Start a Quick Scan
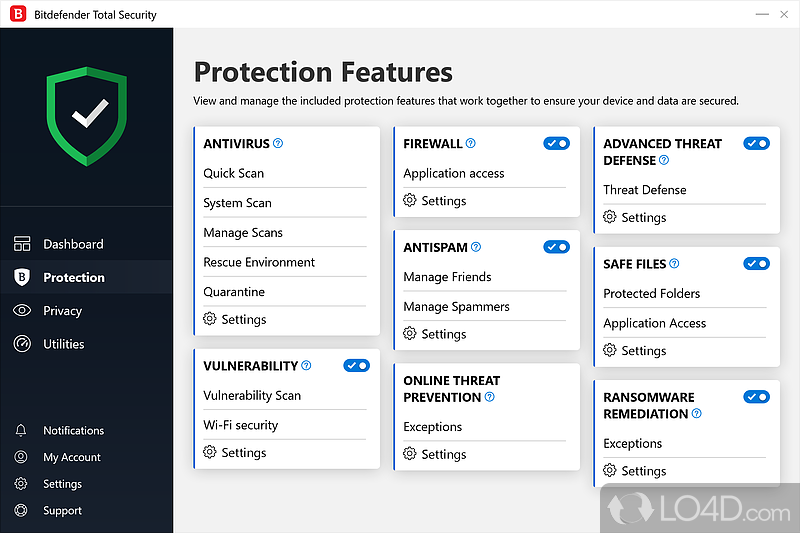 click(234, 173)
